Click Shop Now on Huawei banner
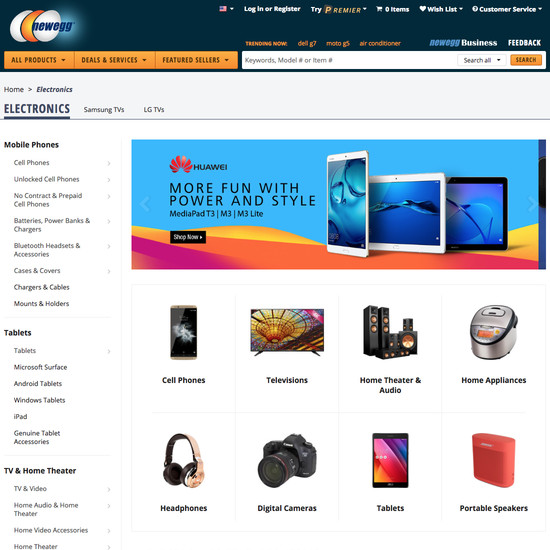550x550 pixels. click(188, 237)
